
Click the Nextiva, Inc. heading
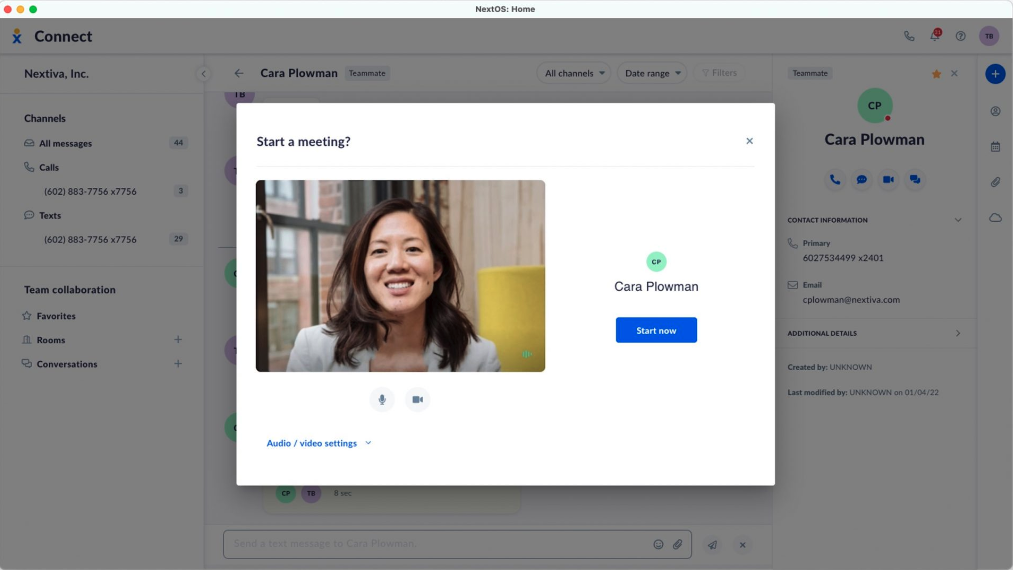(x=56, y=74)
